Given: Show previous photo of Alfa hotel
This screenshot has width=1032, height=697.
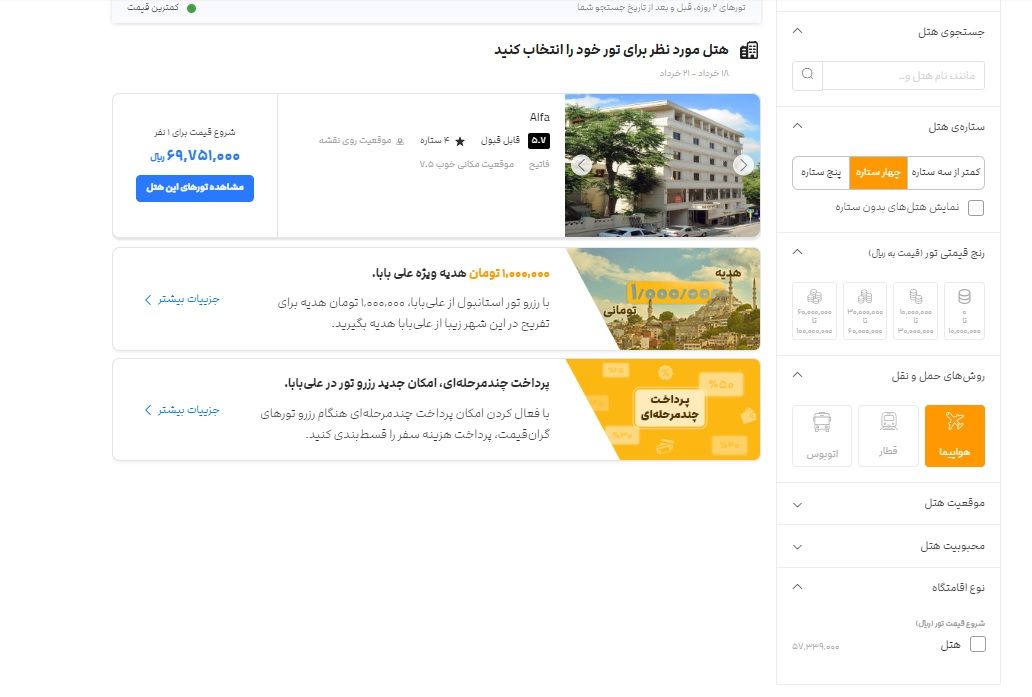Looking at the screenshot, I should click(581, 165).
